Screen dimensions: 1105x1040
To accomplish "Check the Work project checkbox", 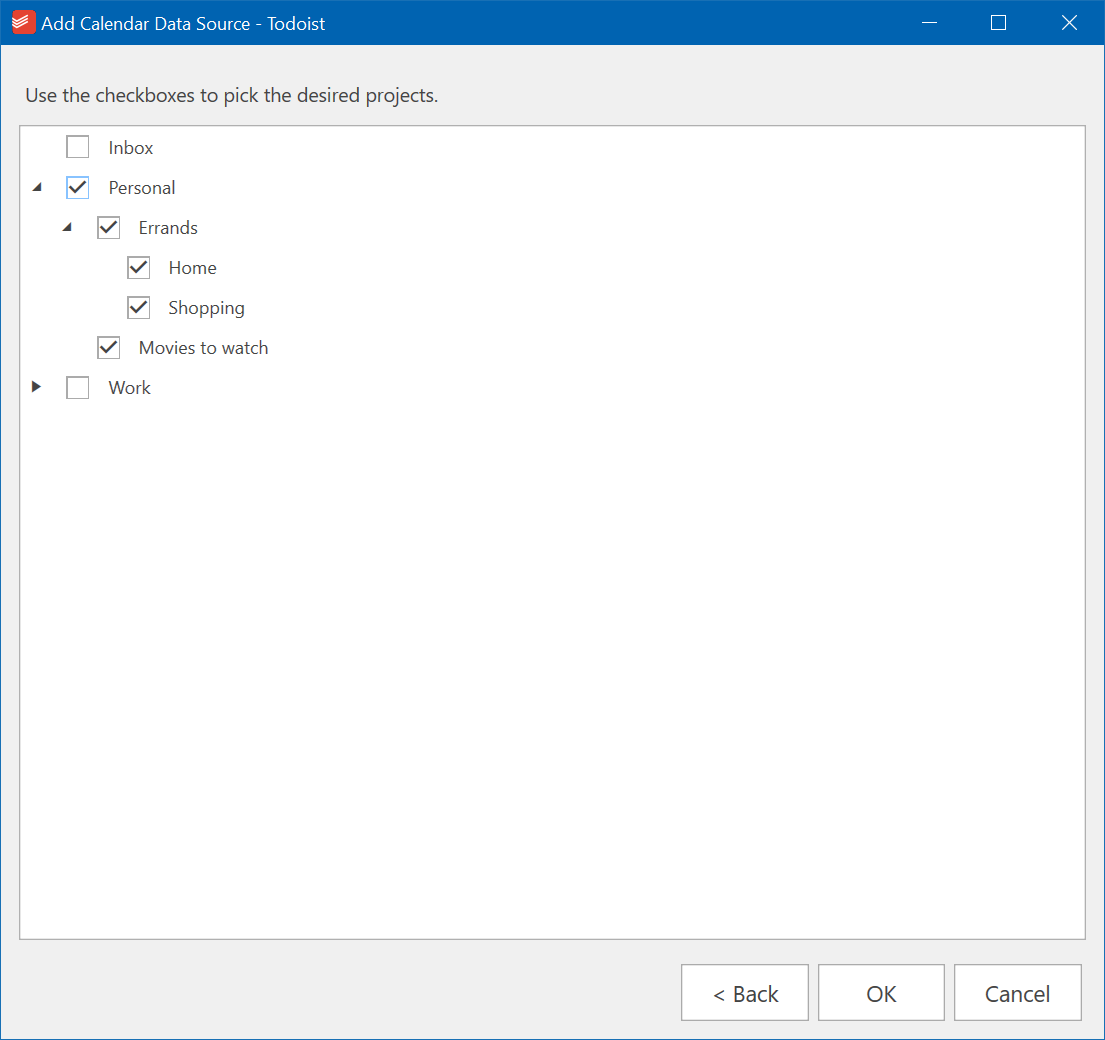I will coord(78,388).
